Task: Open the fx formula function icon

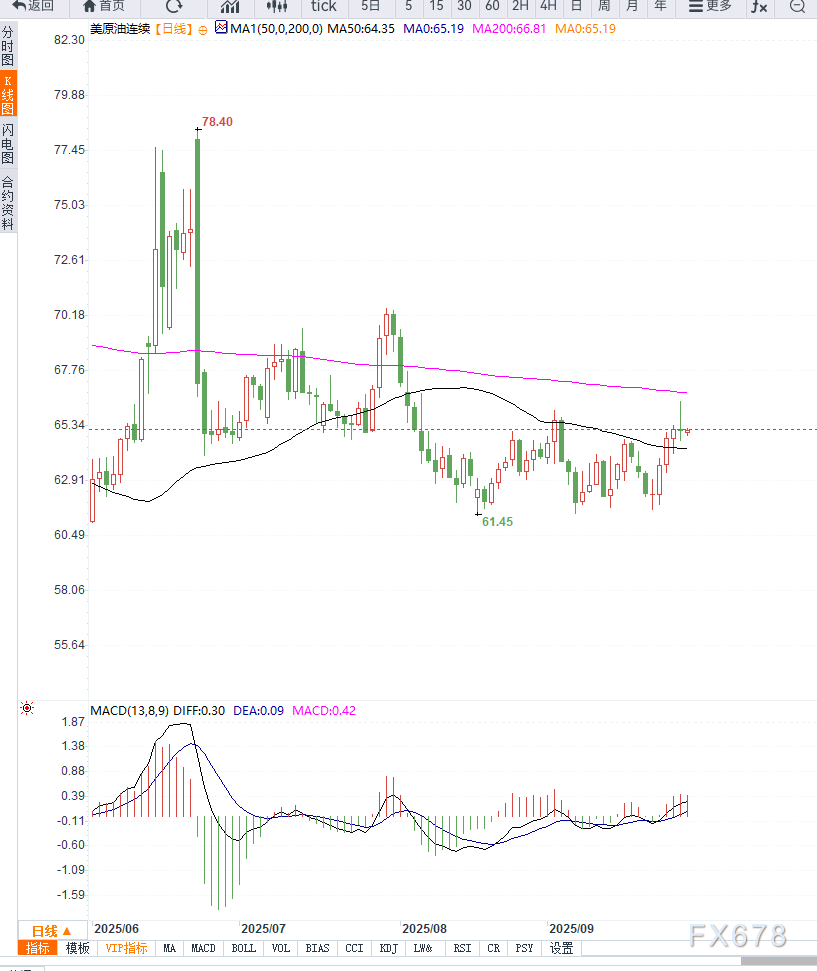Action: 759,6
